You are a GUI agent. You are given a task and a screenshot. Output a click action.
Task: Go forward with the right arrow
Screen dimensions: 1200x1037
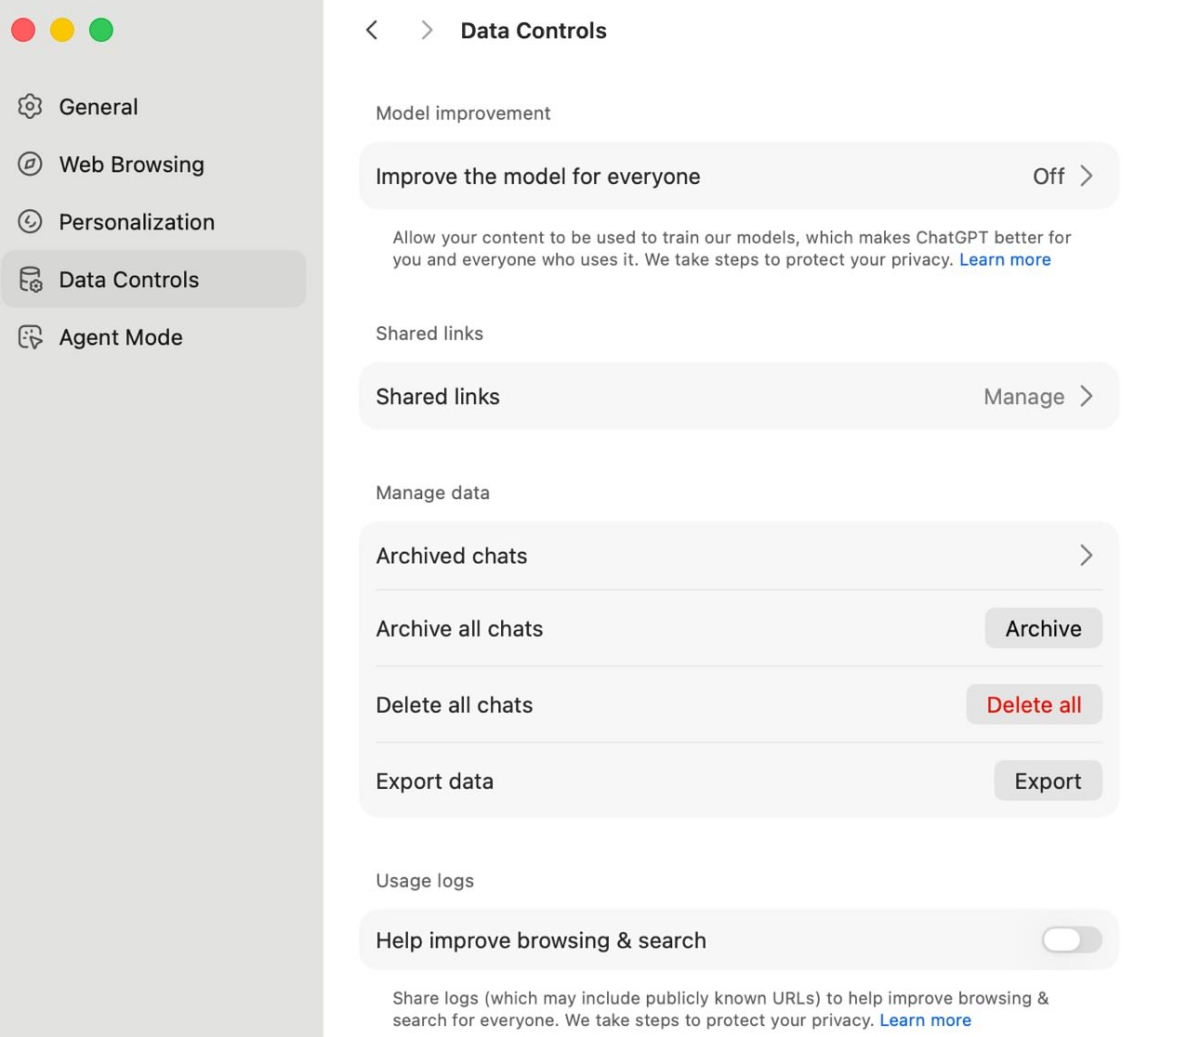pos(427,31)
